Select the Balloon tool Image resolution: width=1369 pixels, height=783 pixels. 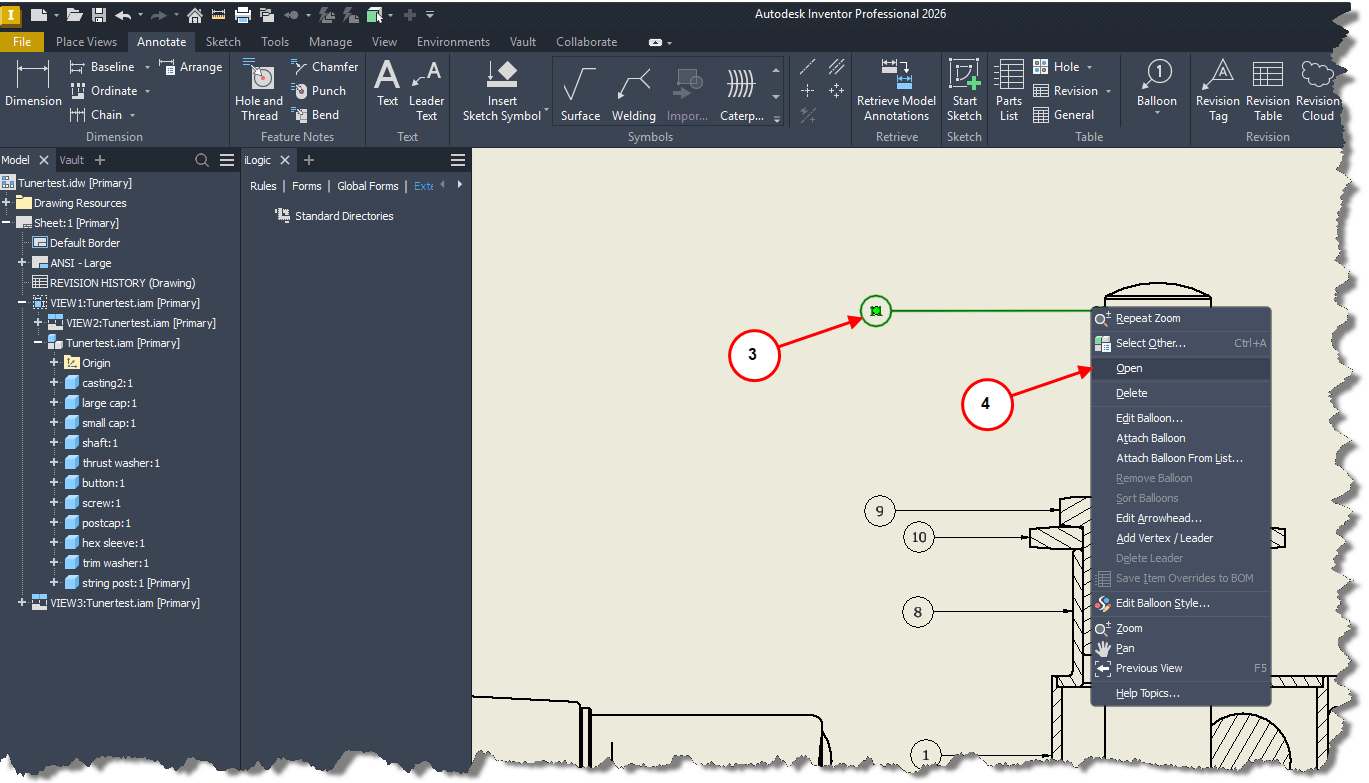1157,84
